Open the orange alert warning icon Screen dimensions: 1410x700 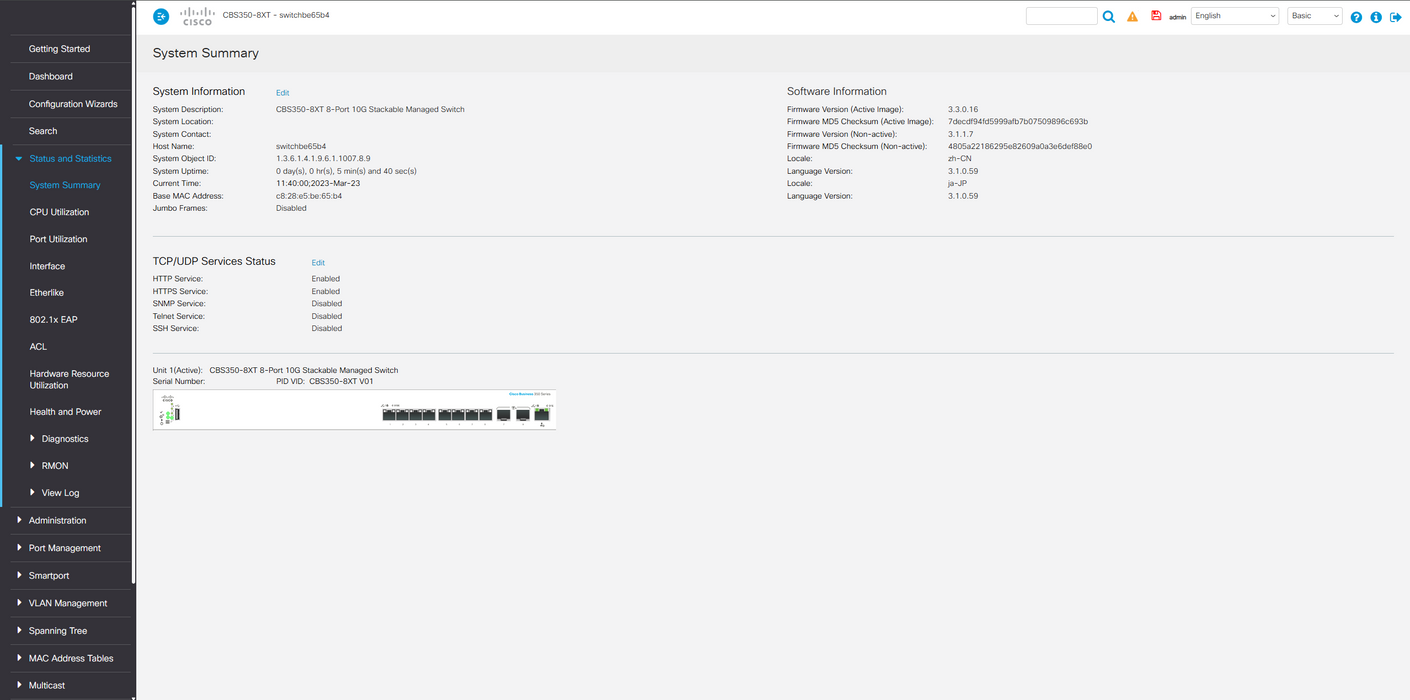click(x=1132, y=17)
